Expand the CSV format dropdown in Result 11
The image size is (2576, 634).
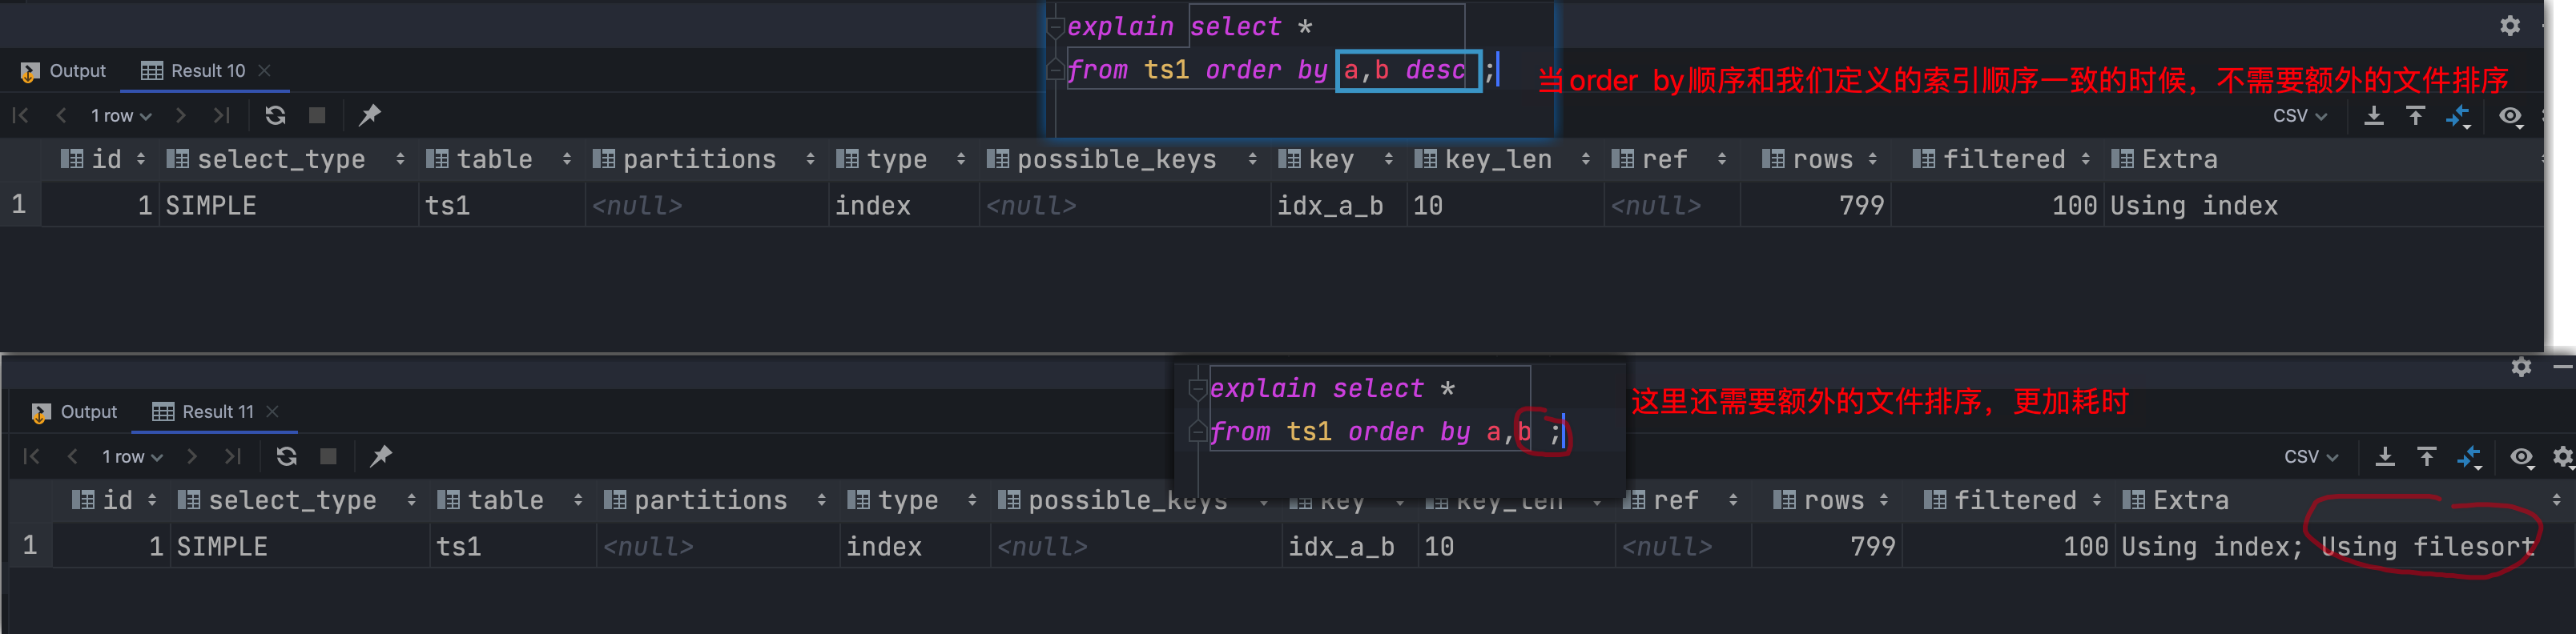(x=2311, y=457)
